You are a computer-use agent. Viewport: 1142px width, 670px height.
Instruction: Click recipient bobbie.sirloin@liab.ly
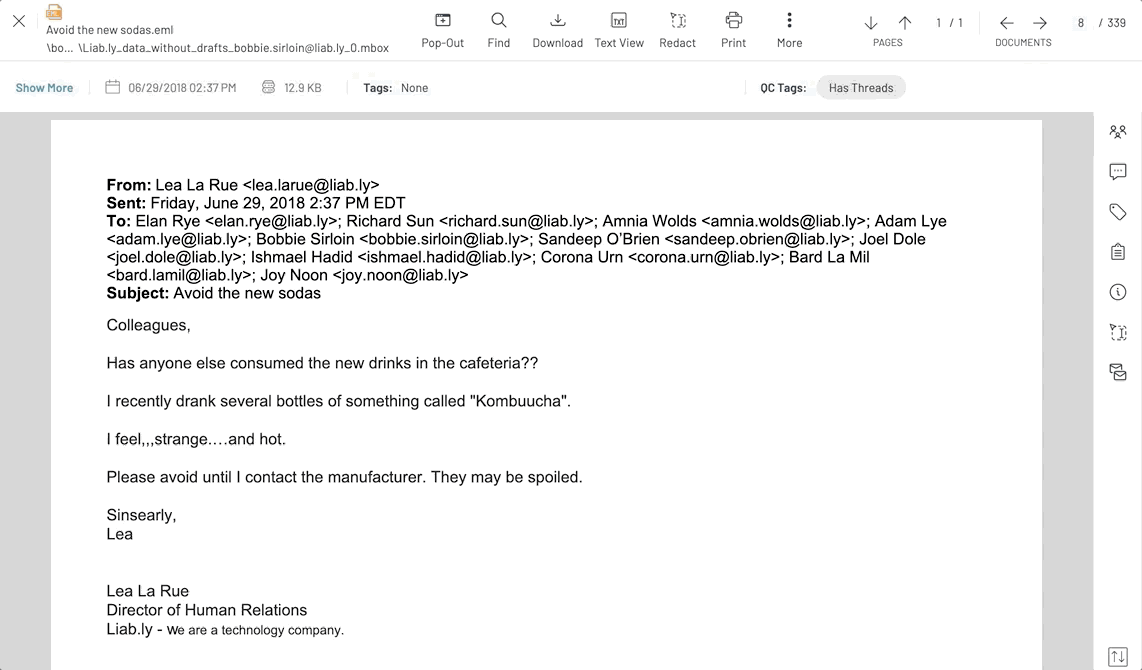444,240
